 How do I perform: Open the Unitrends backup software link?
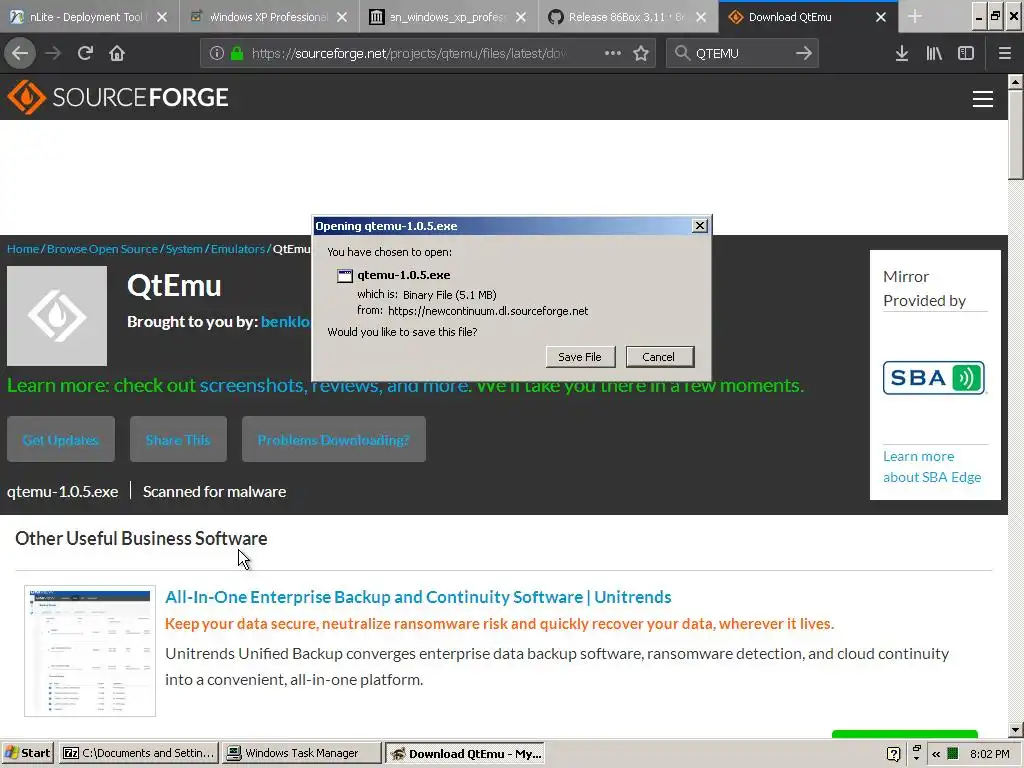(x=418, y=596)
